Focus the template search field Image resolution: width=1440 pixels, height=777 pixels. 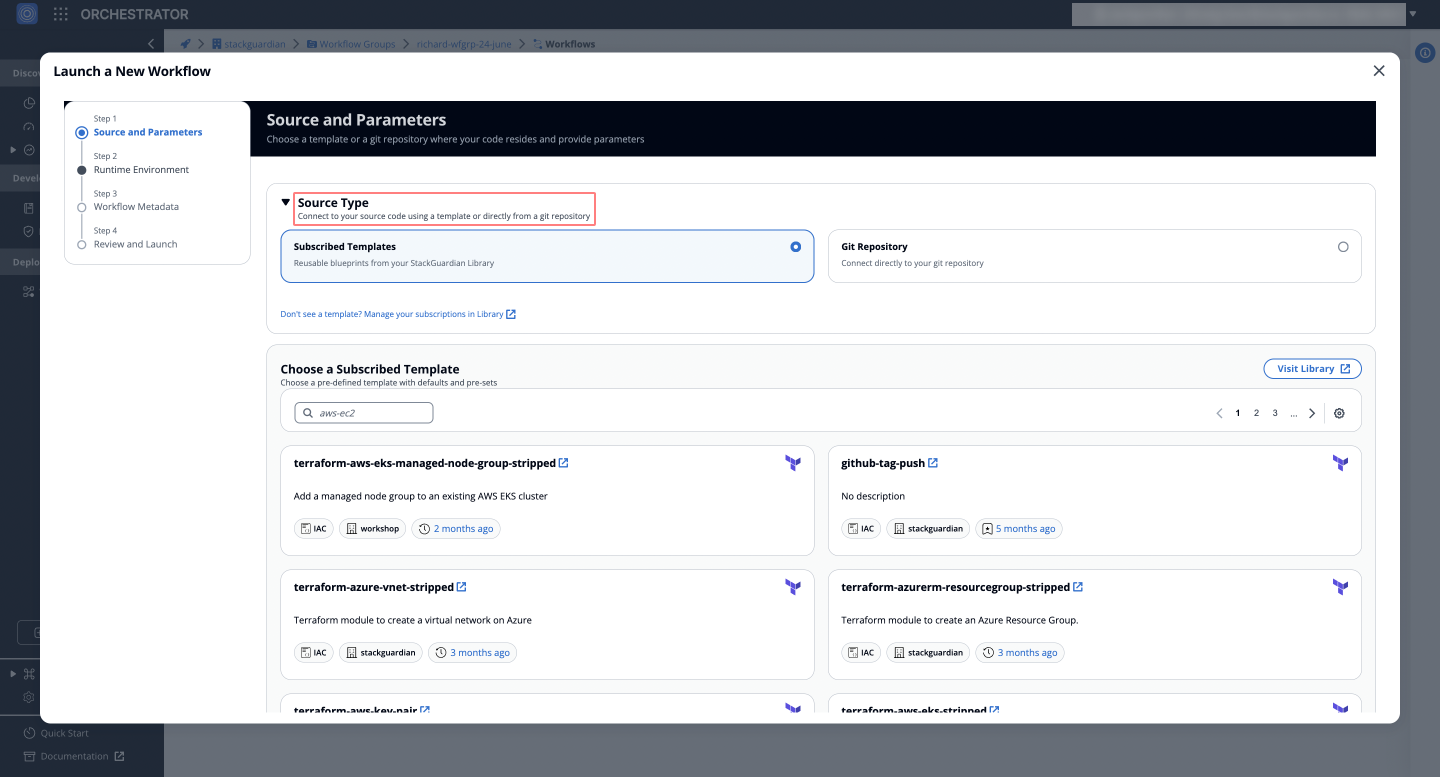click(x=364, y=413)
